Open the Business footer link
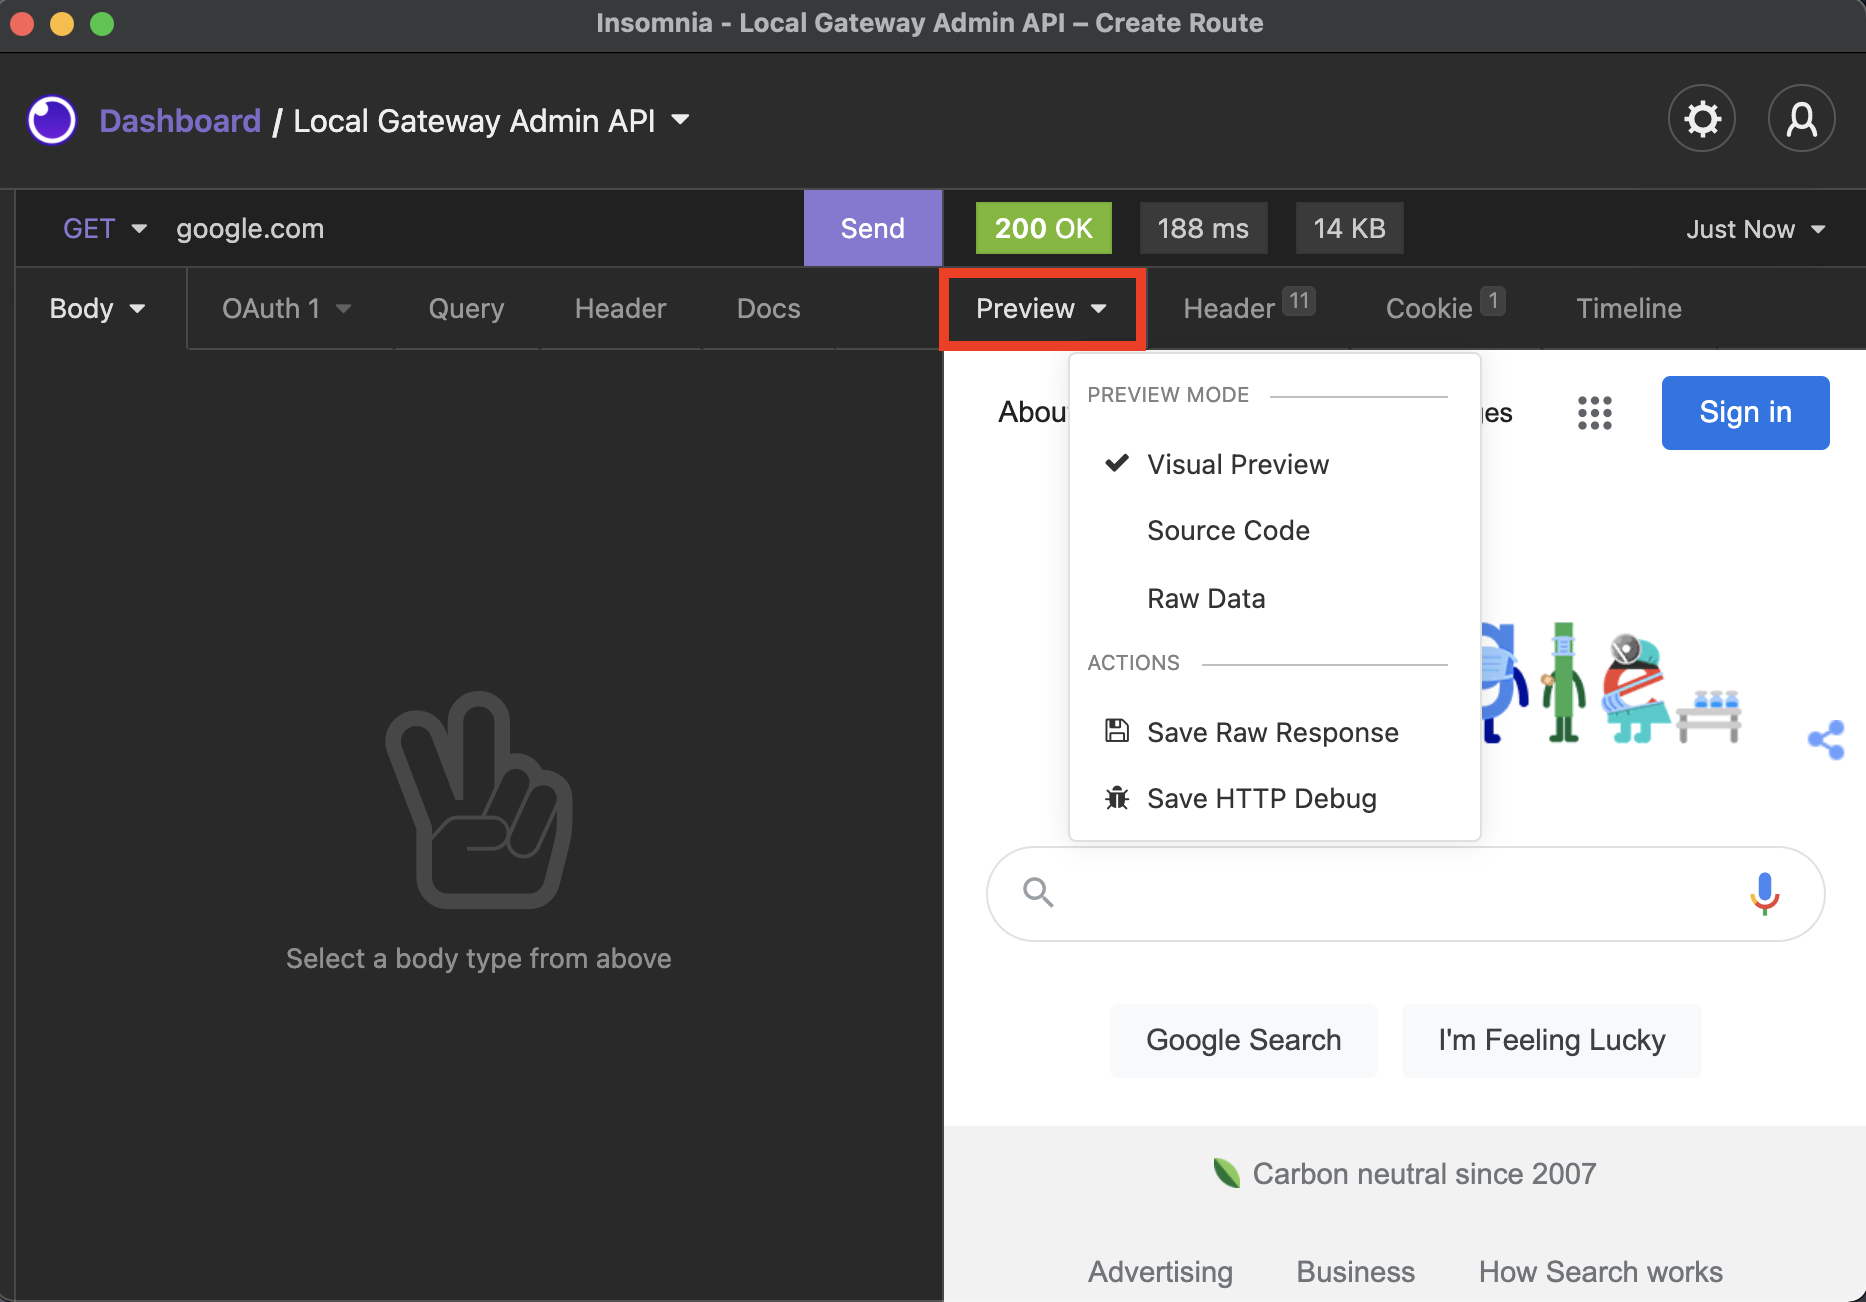1866x1302 pixels. click(1355, 1271)
